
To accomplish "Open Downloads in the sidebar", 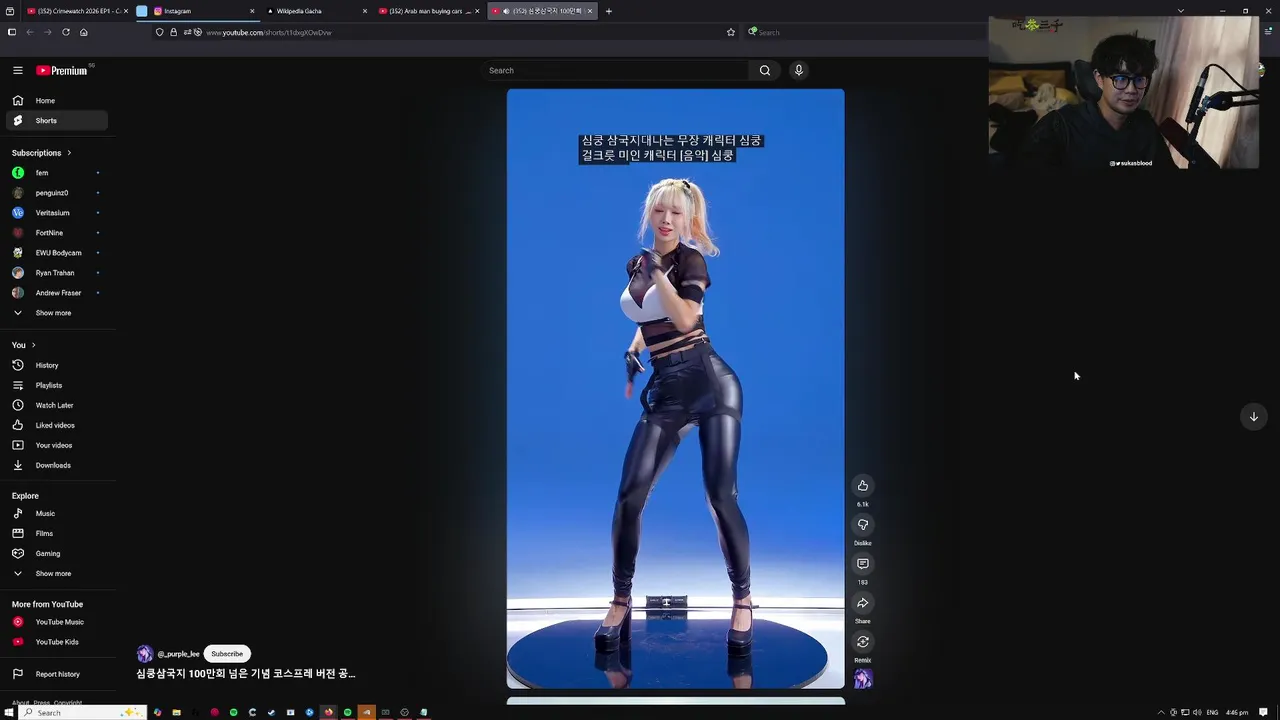I will [x=55, y=465].
